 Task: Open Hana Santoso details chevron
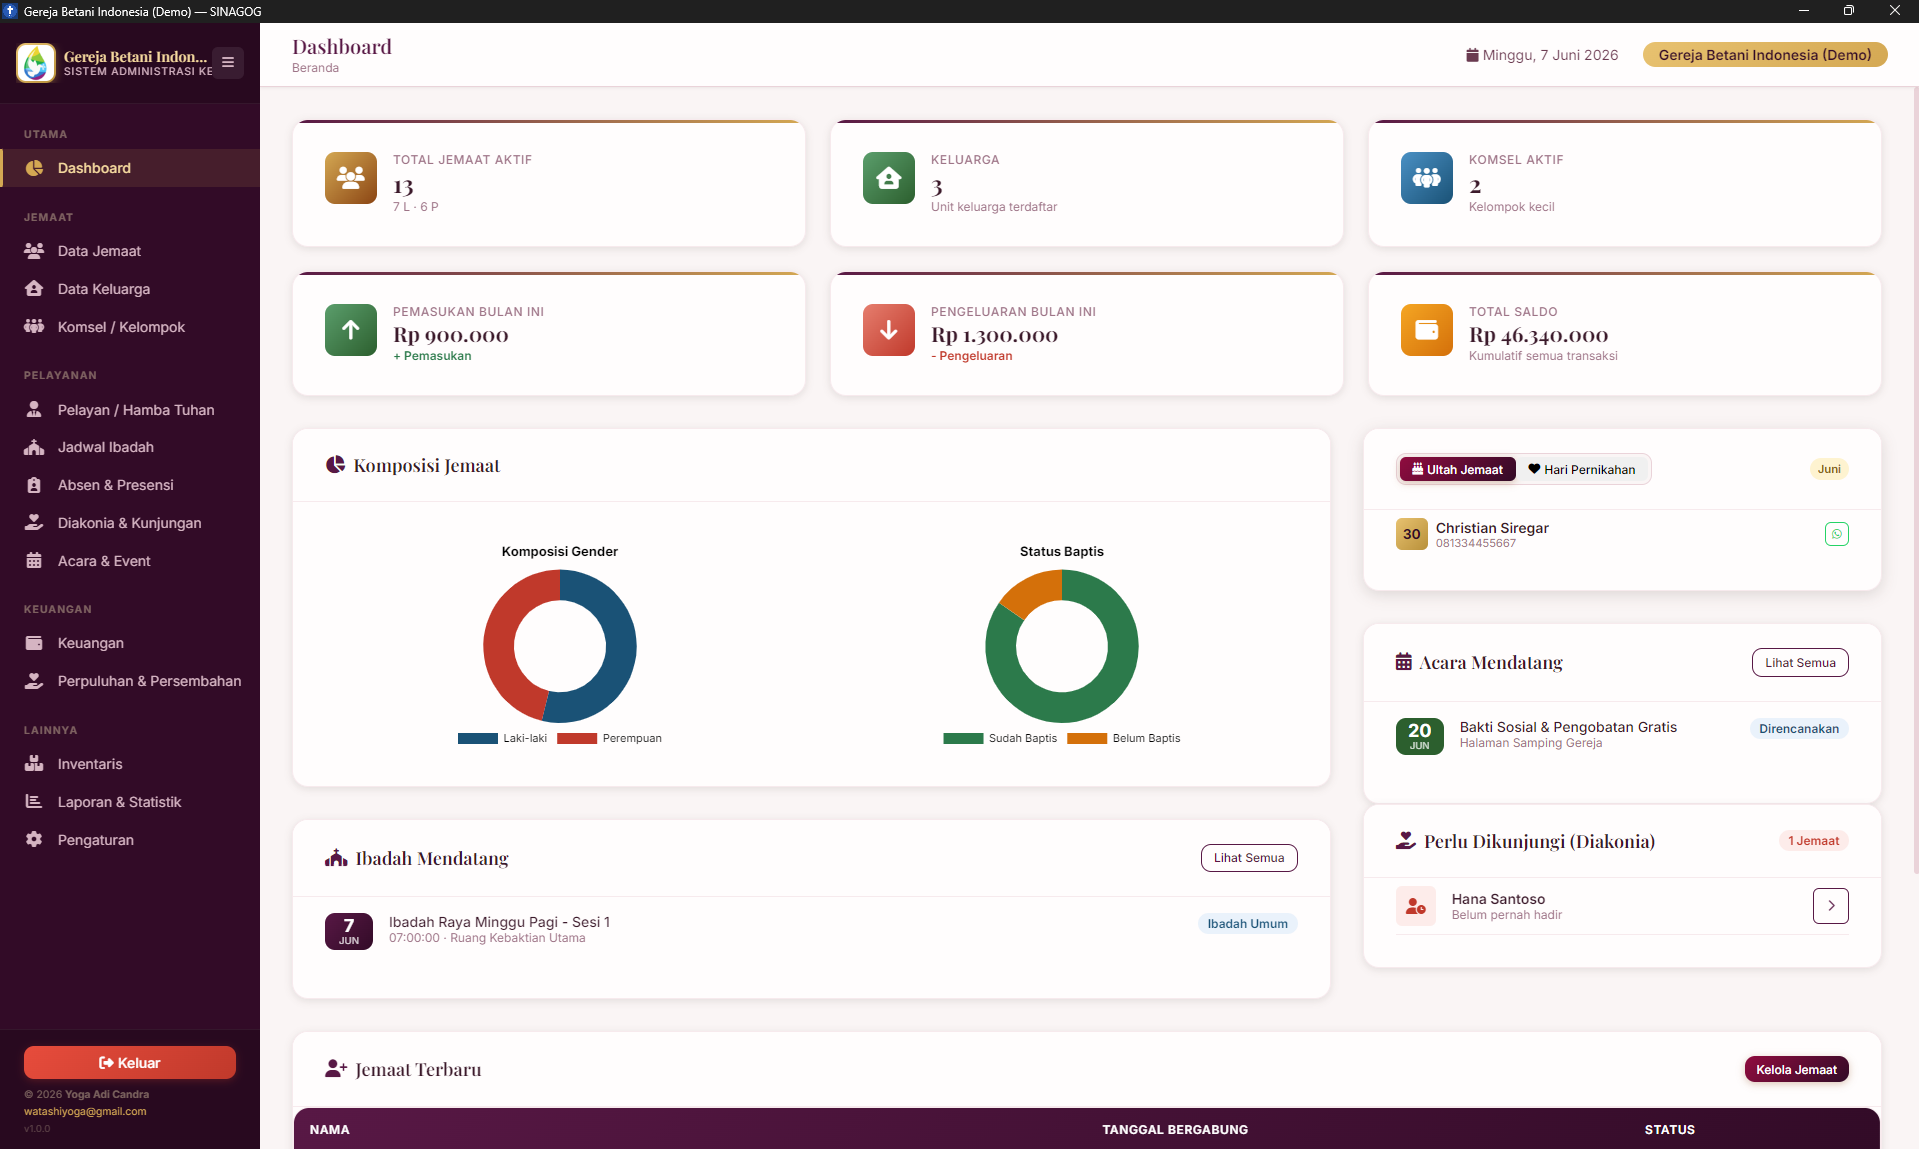pyautogui.click(x=1831, y=906)
